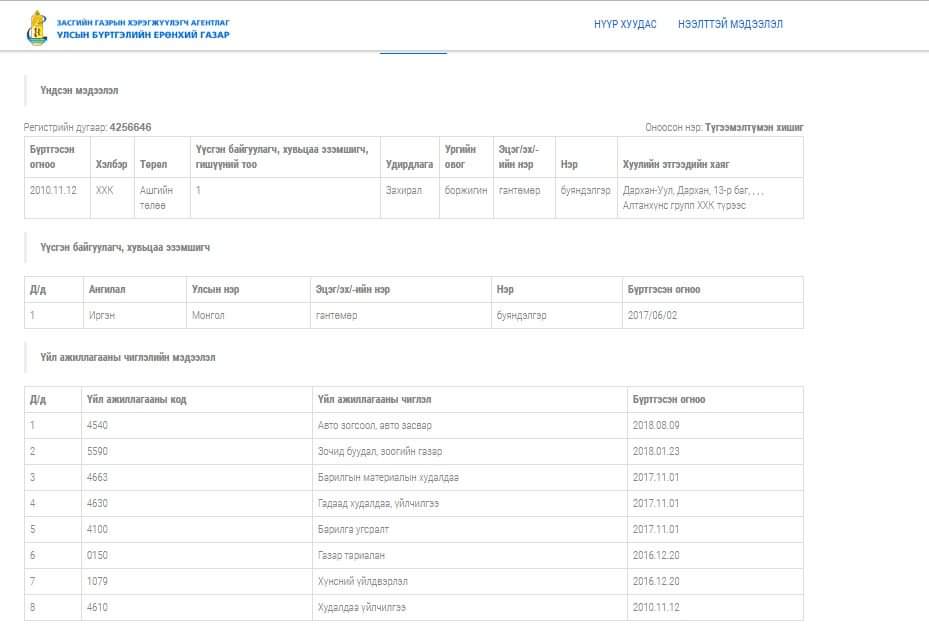Click the date 2017/06/02 in founders table

pyautogui.click(x=652, y=316)
